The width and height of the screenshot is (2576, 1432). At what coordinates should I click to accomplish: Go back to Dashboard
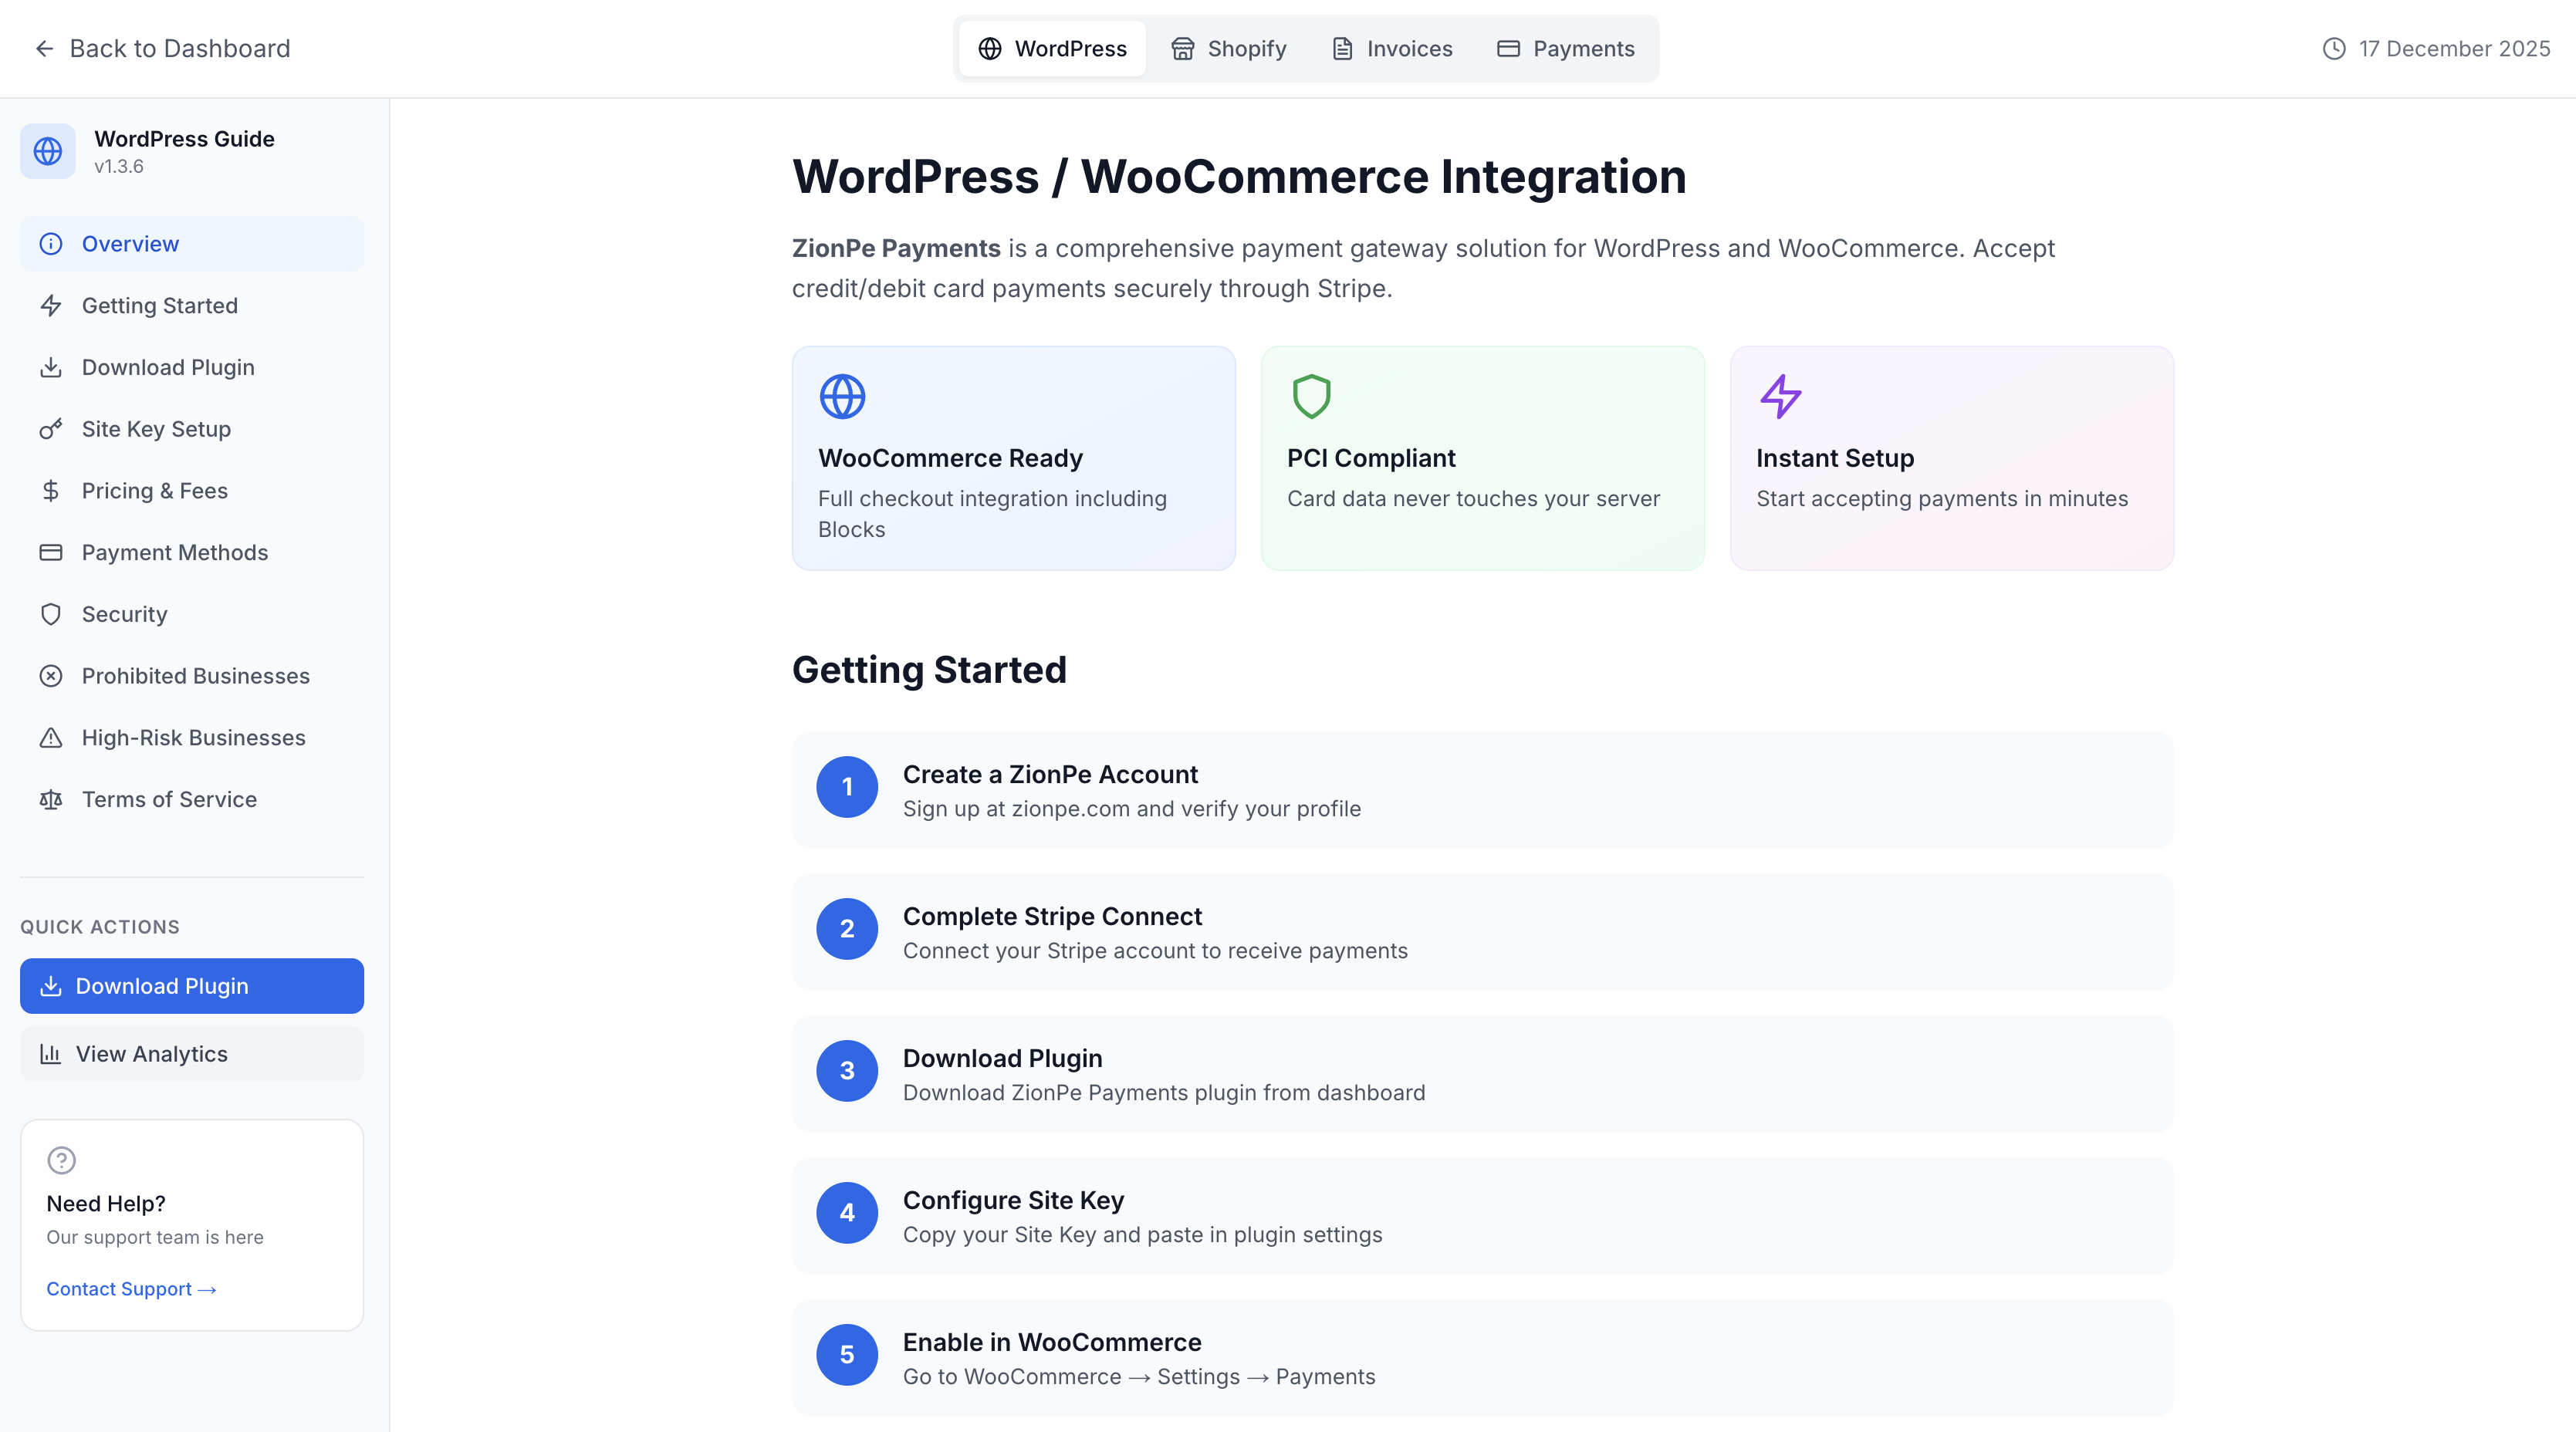pos(162,49)
